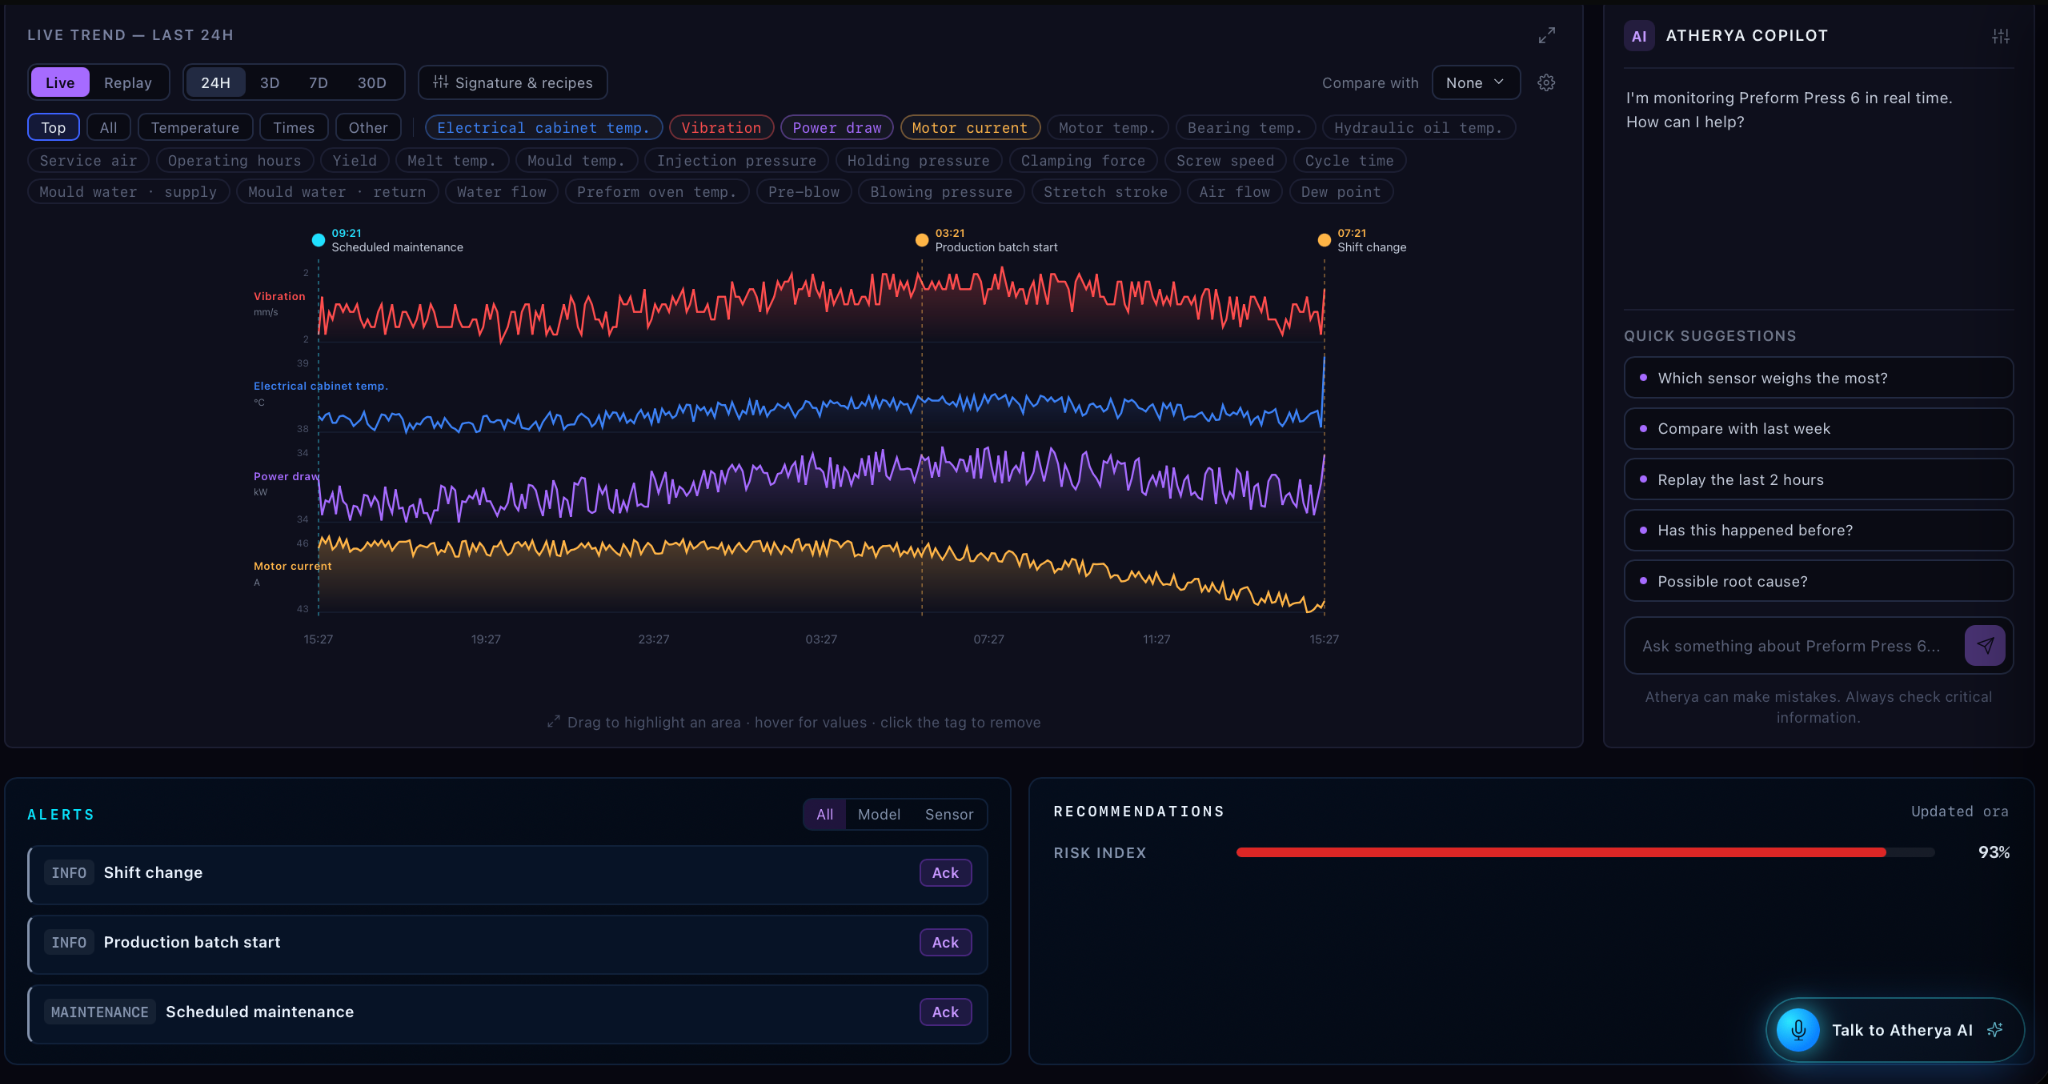
Task: Add the Injection pressure sensor tag
Action: click(737, 160)
